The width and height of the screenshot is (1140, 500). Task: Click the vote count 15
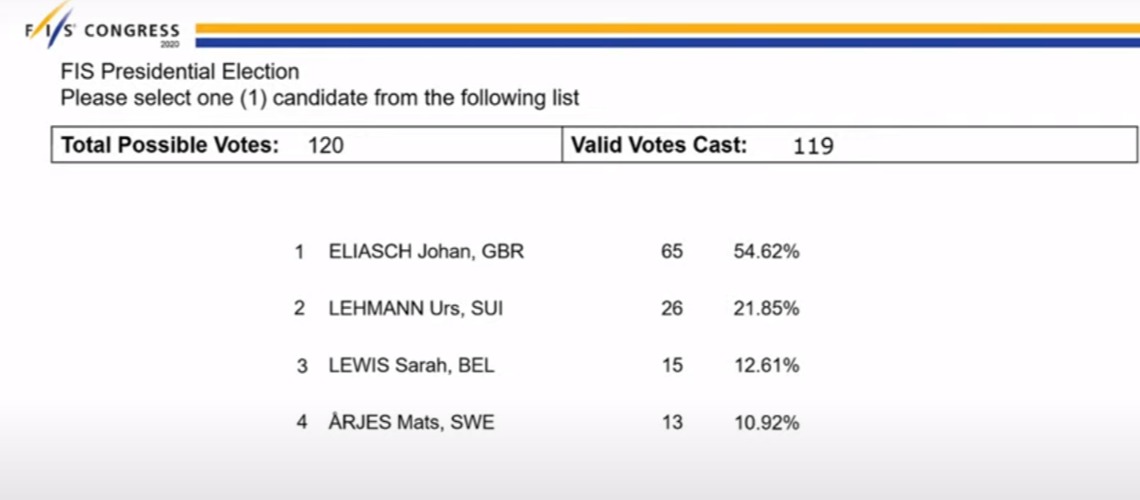coord(672,366)
